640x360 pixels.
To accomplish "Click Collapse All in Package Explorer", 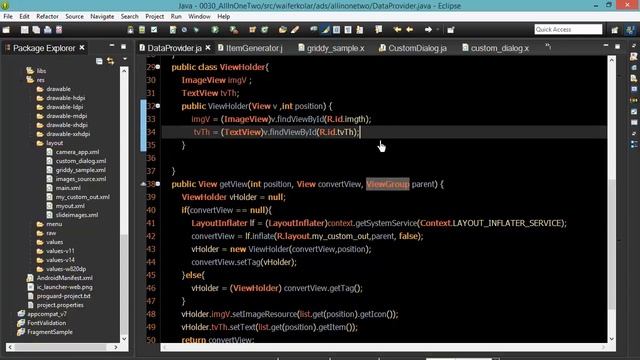I will (99, 61).
